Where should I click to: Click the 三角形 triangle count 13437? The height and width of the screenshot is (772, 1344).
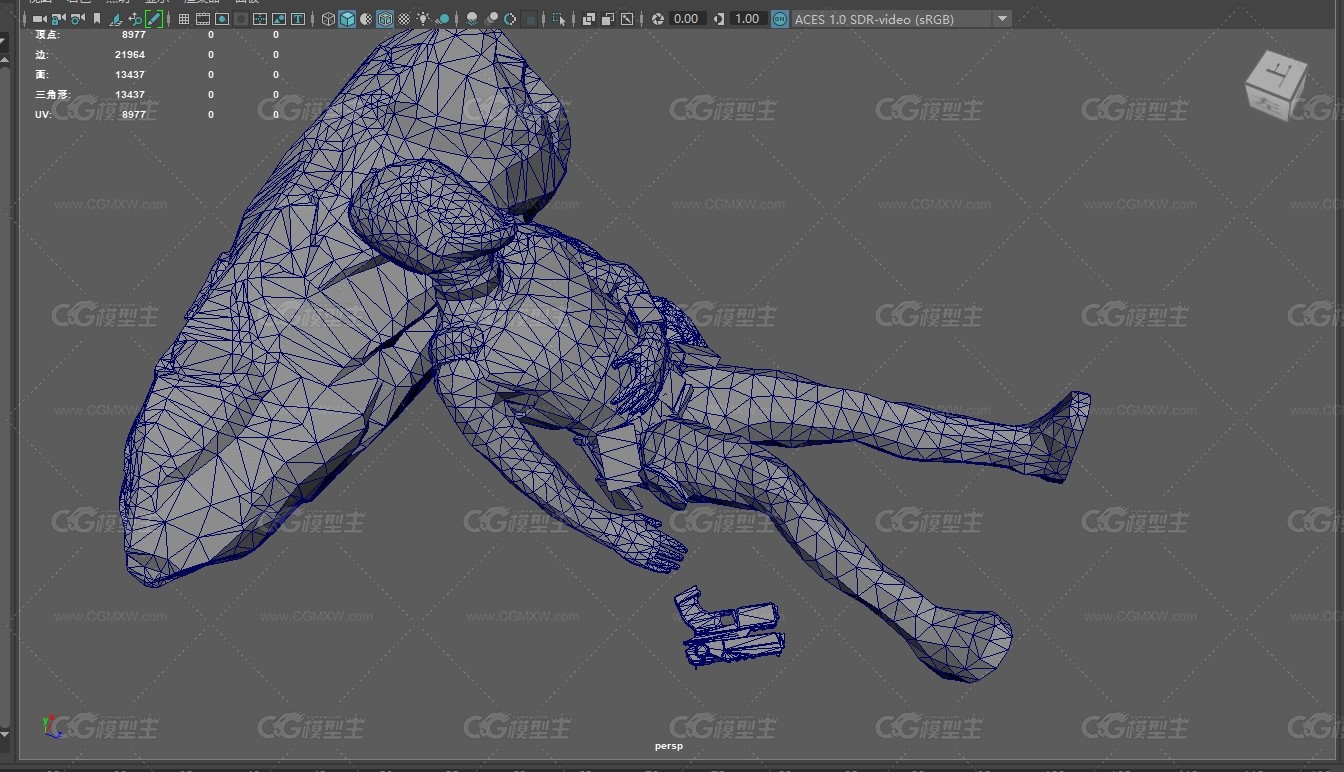coord(130,95)
